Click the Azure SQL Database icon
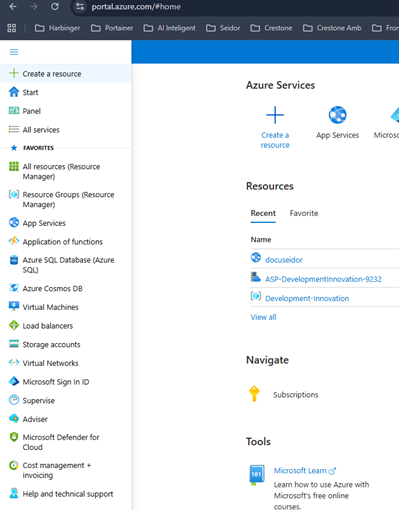This screenshot has height=510, width=399. coord(14,260)
